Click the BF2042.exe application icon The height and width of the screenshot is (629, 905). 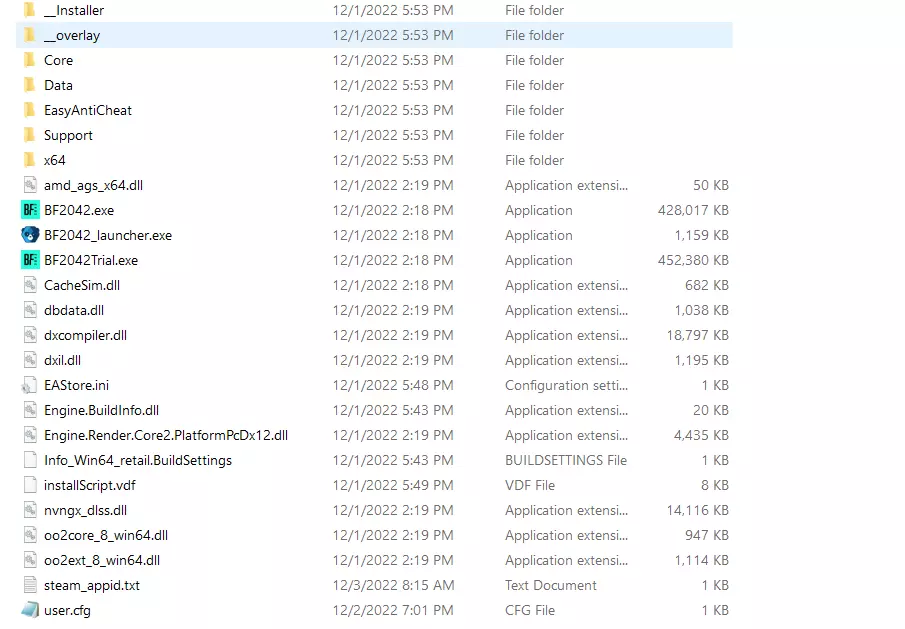(30, 210)
